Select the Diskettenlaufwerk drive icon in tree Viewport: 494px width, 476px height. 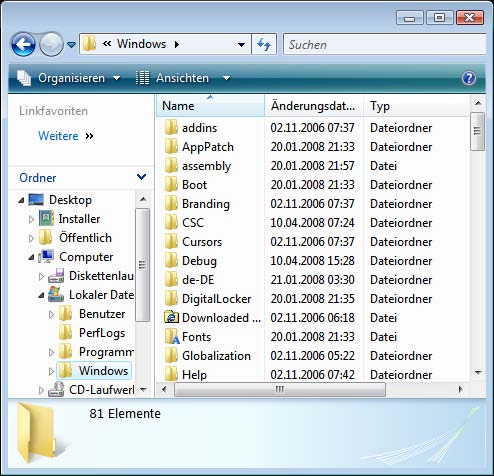tap(56, 276)
